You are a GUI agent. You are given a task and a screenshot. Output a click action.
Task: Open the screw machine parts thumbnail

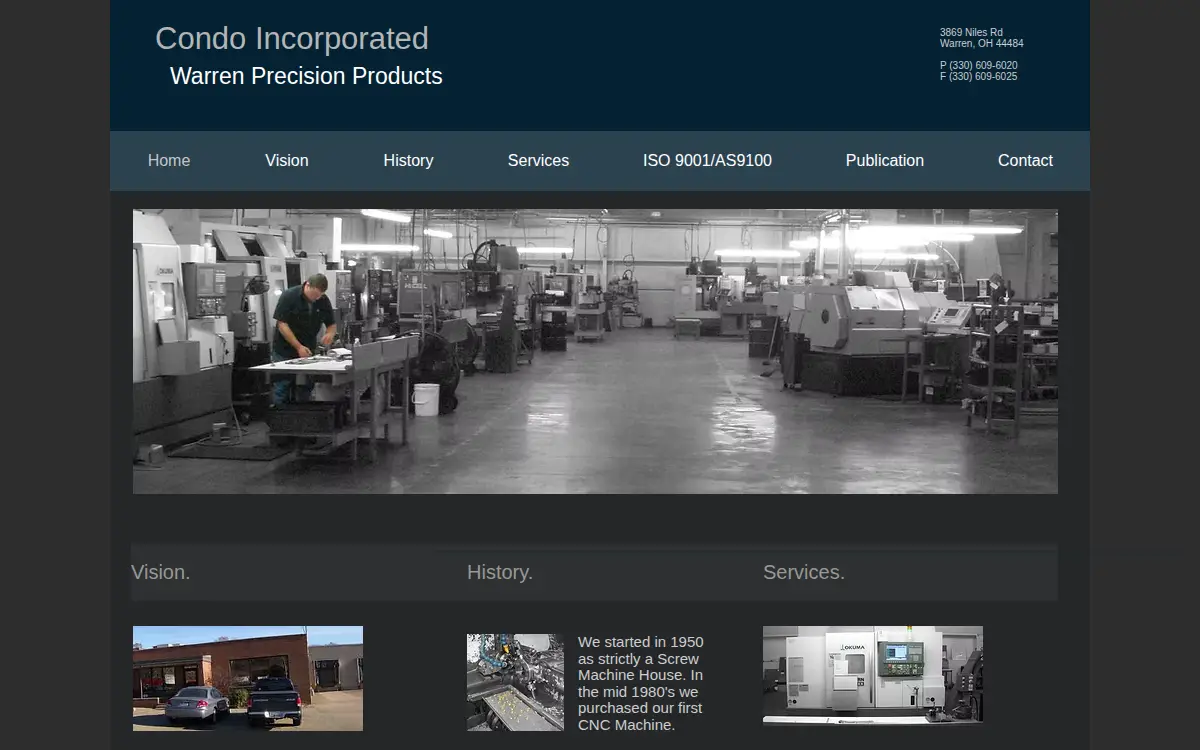[515, 682]
